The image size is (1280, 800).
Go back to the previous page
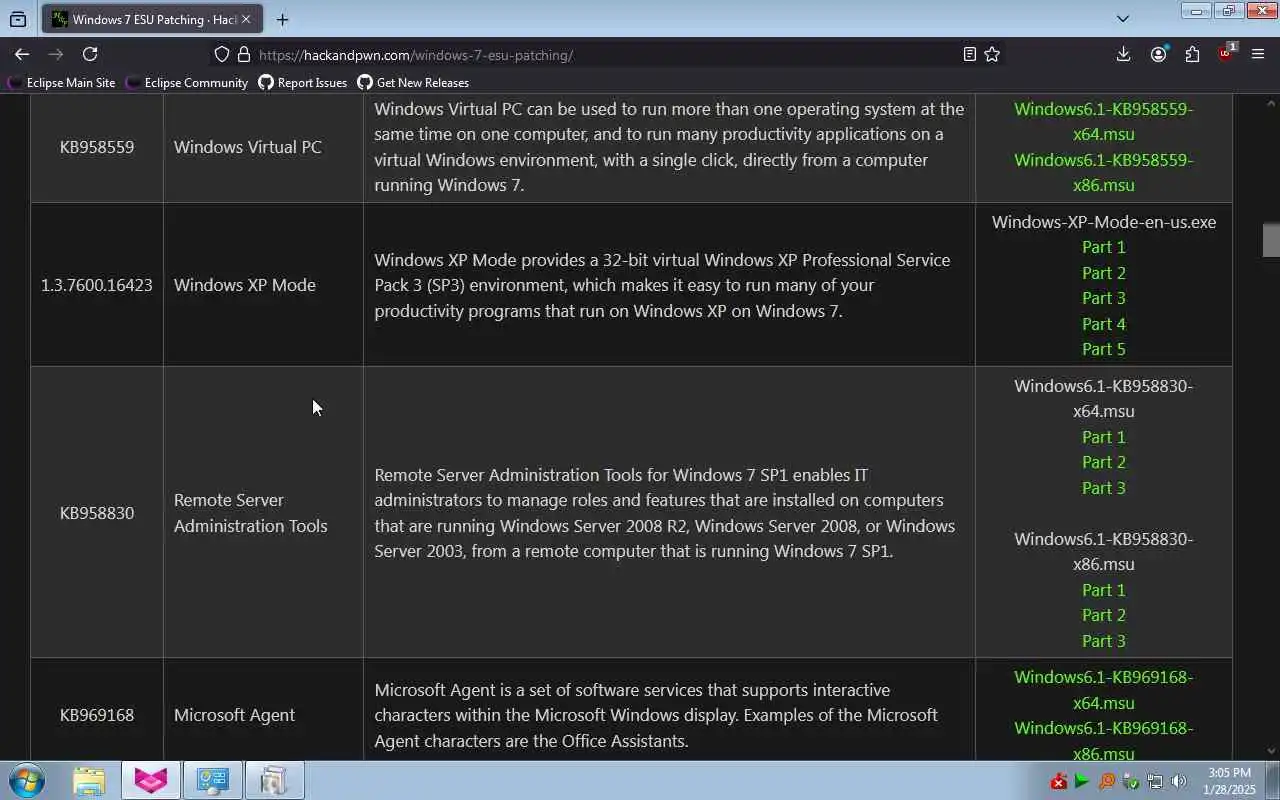[x=22, y=54]
